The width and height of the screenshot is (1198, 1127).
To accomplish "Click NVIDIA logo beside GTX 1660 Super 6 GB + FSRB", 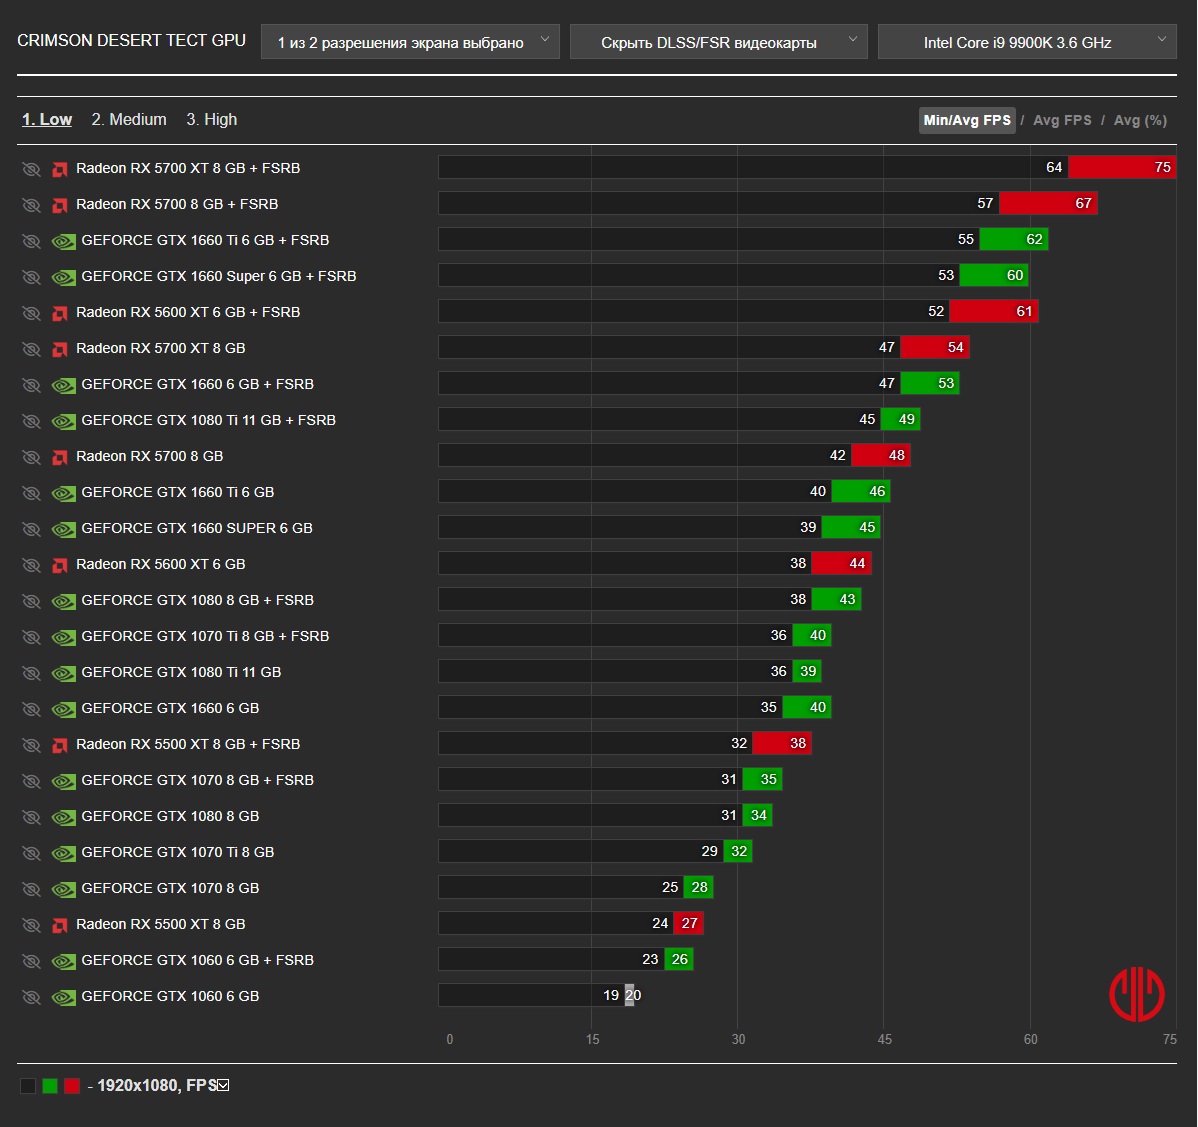I will (63, 277).
